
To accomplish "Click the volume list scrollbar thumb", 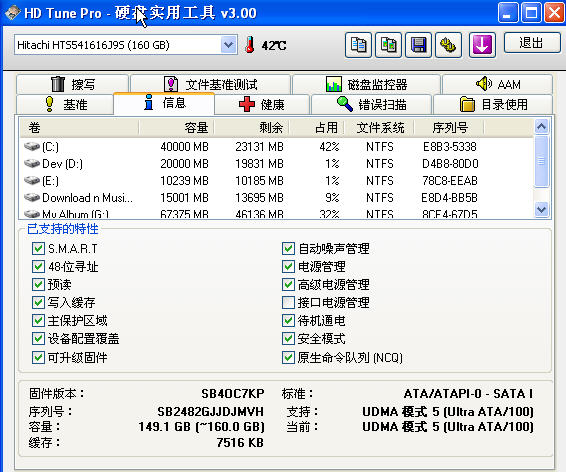I will (x=541, y=161).
